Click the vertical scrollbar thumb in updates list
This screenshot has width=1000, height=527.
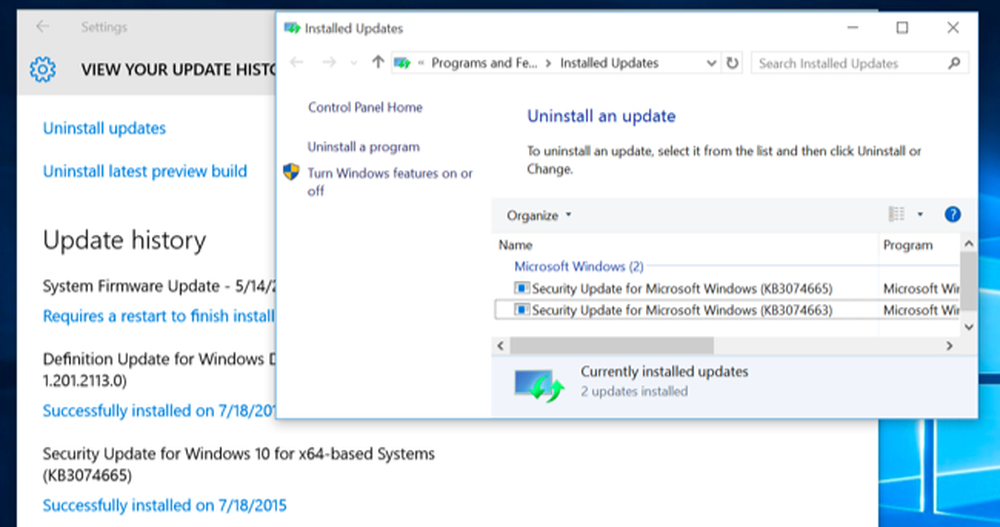click(x=968, y=281)
